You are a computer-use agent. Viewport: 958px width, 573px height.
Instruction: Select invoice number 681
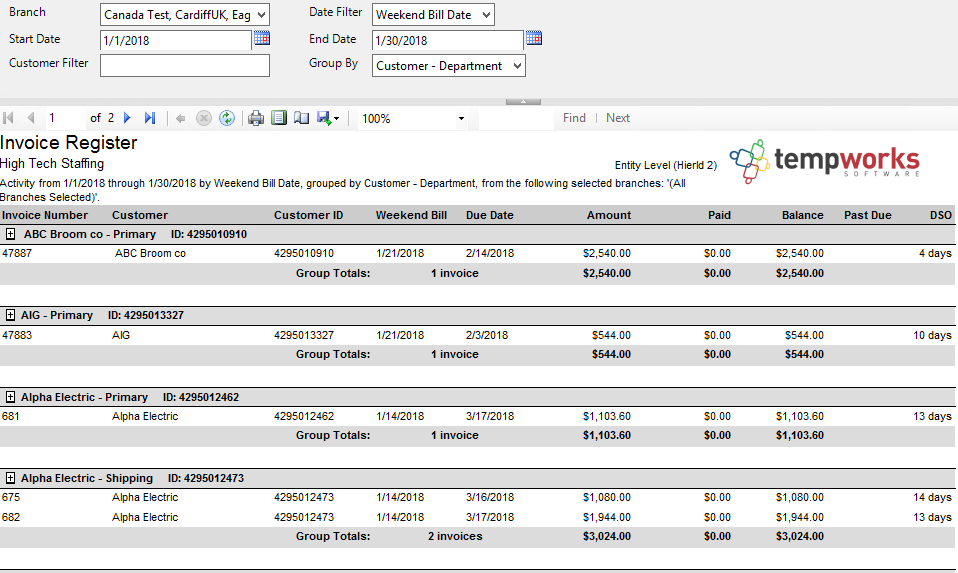point(10,416)
